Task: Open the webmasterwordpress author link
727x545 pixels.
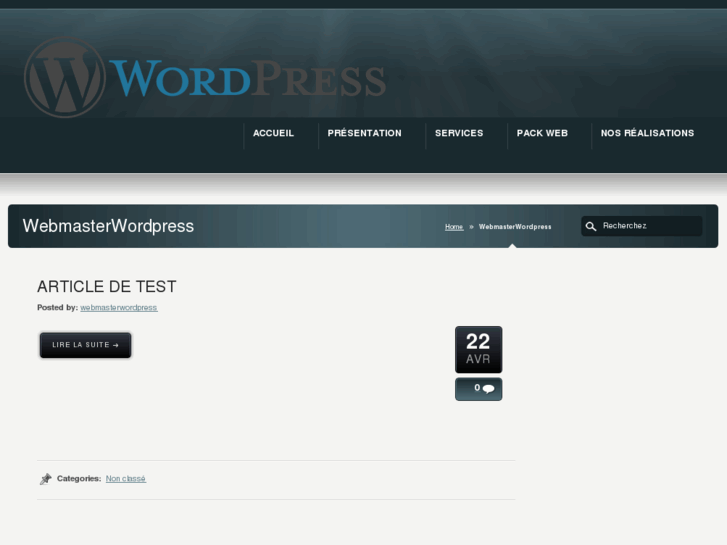Action: 119,308
